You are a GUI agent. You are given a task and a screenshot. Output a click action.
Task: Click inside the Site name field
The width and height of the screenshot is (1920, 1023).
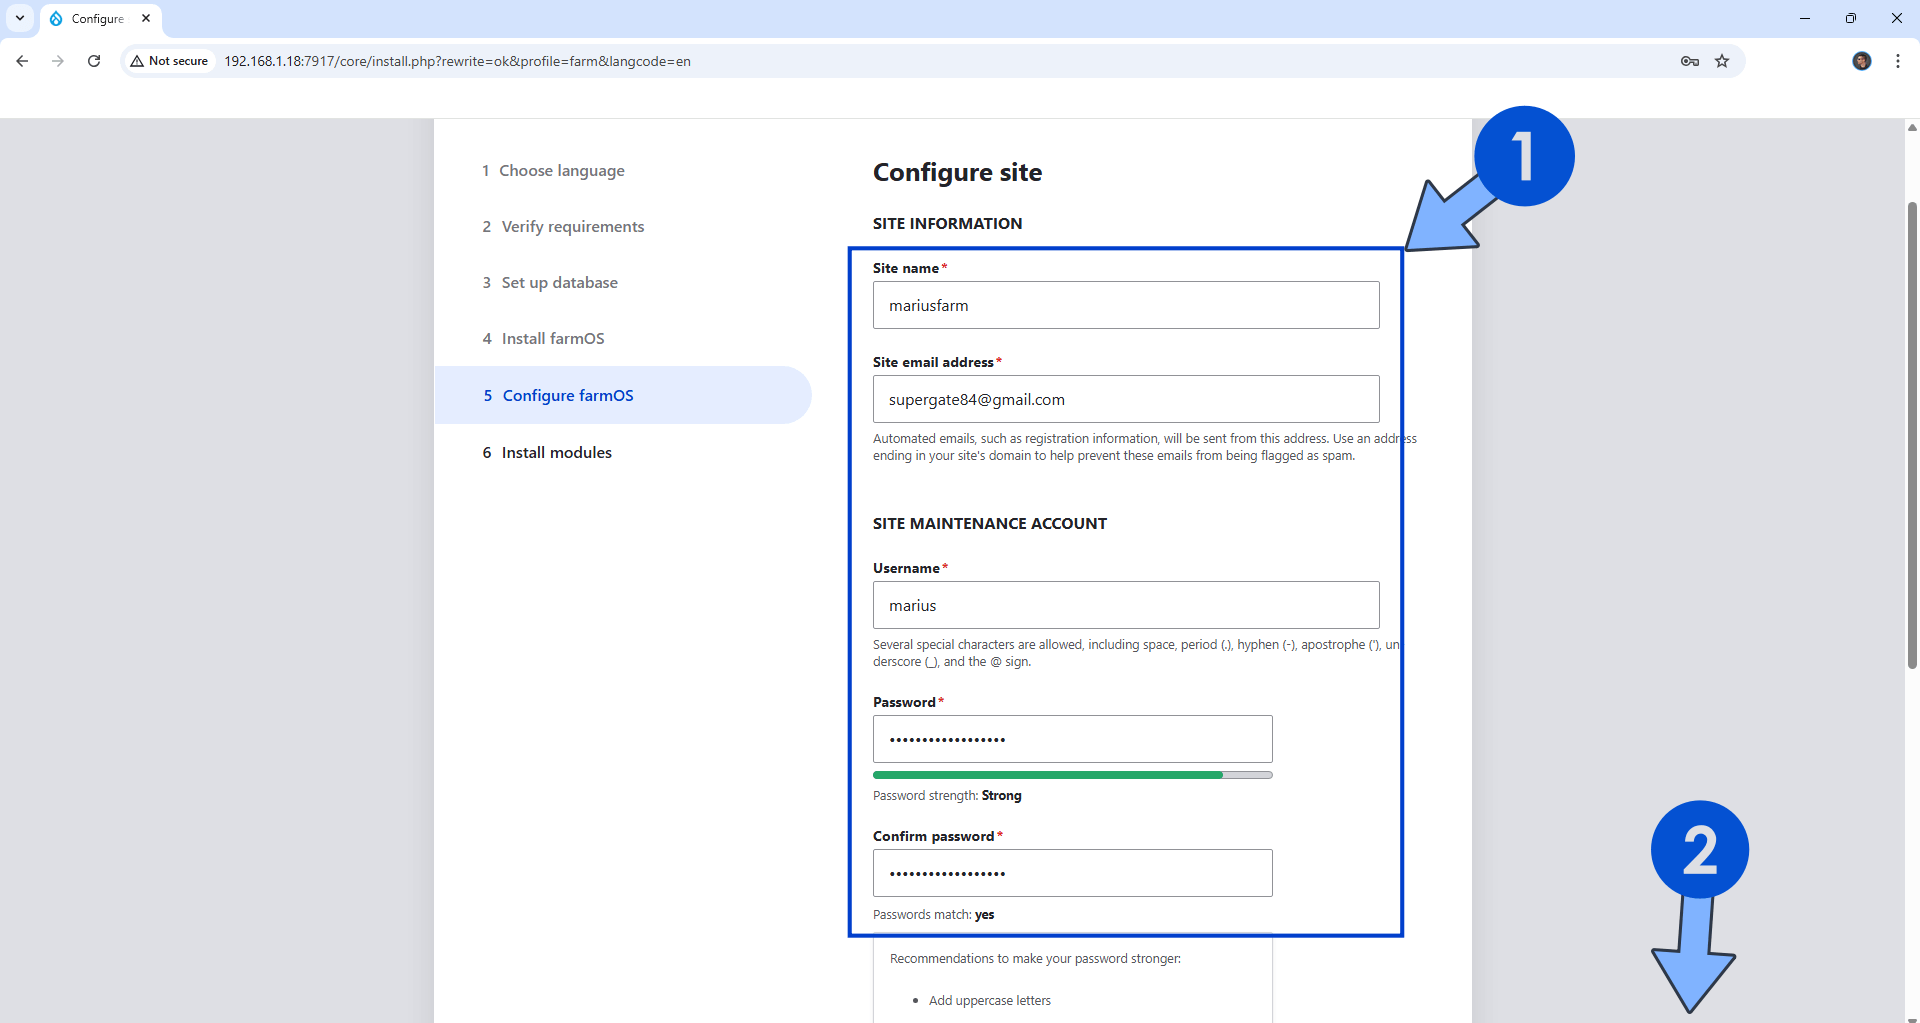click(1126, 305)
